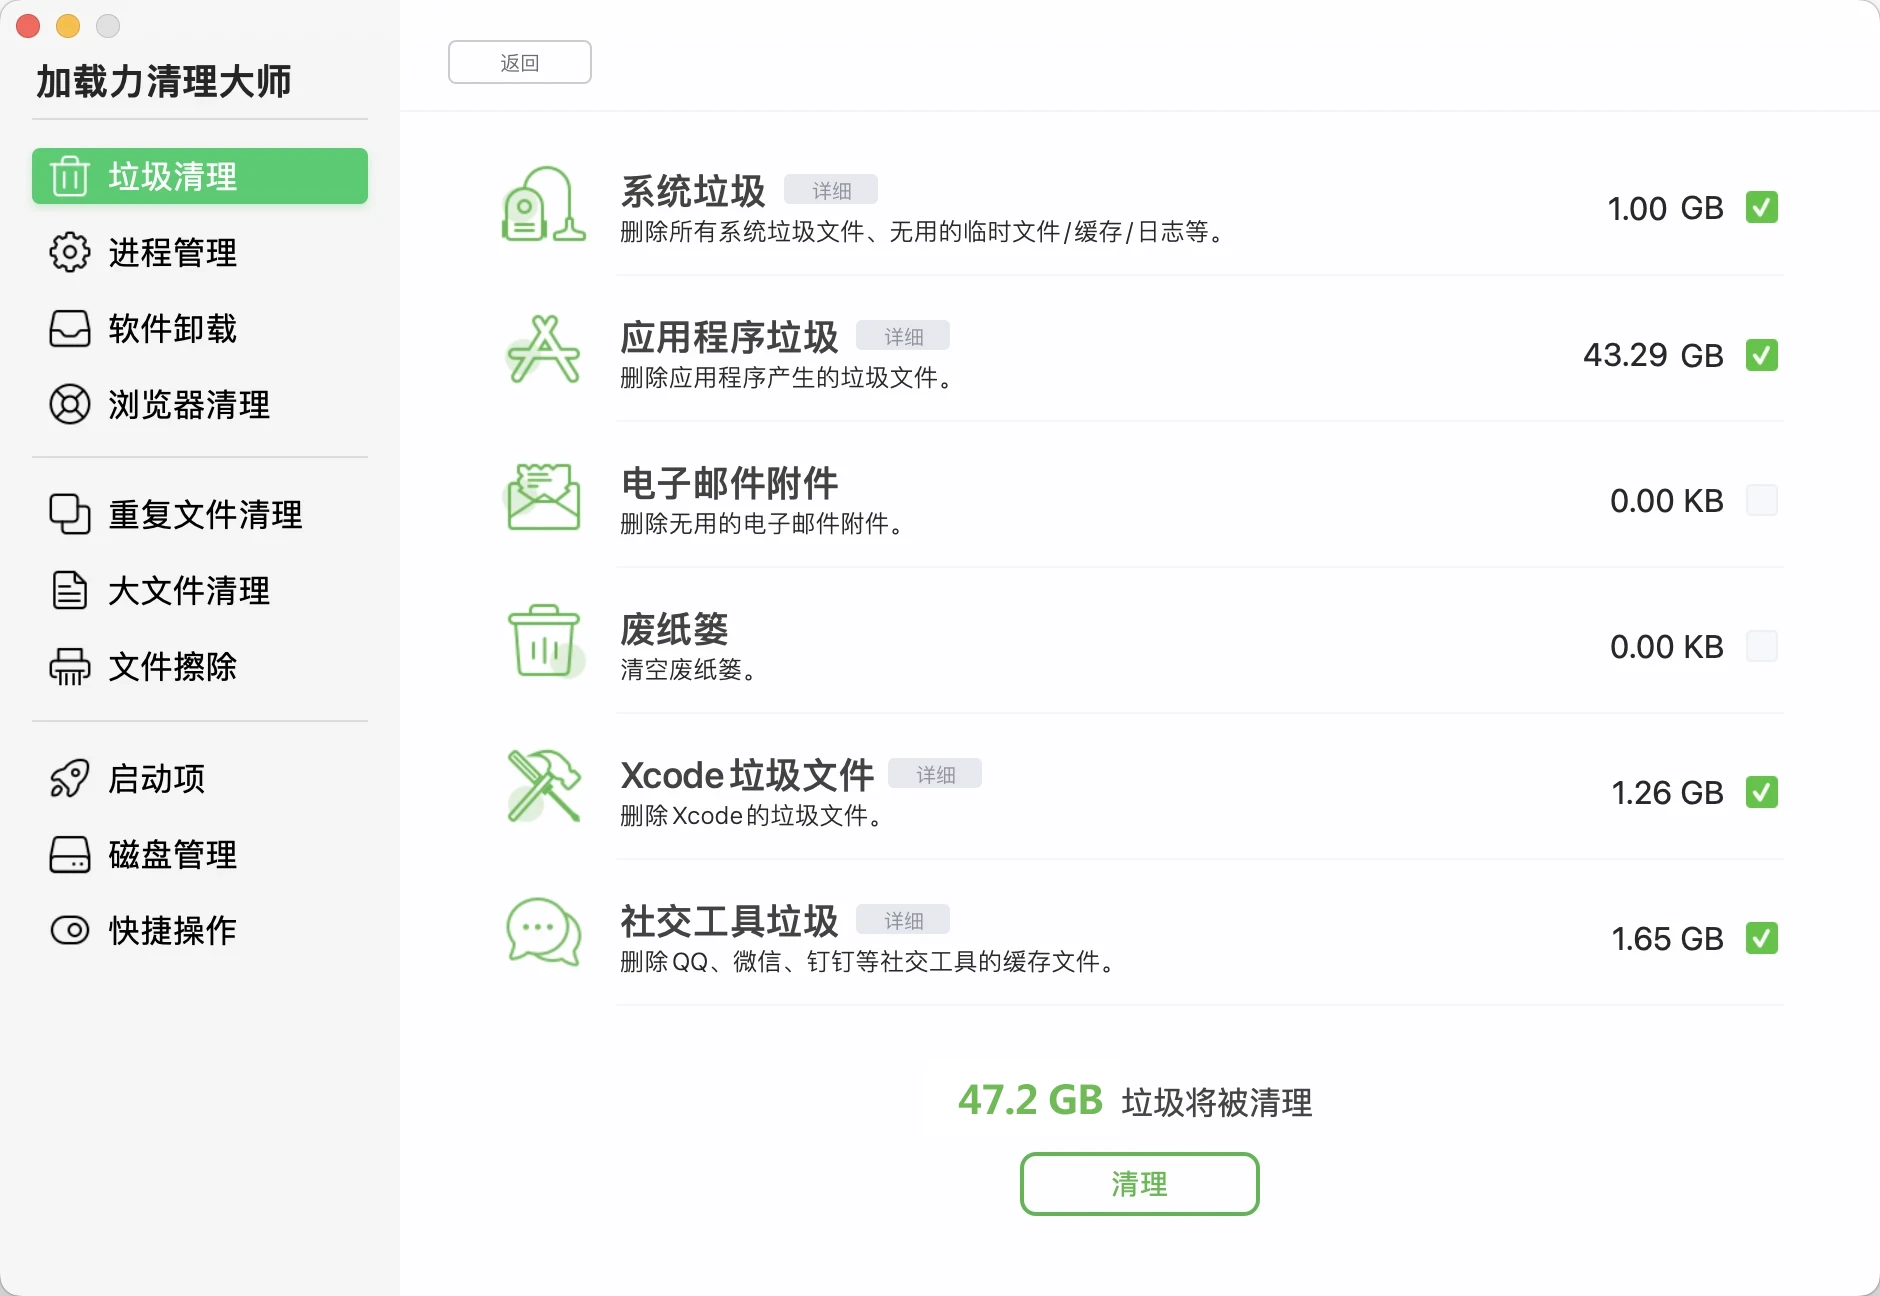
Task: Click the toggle-shaped icon beside 快捷操作
Action: pyautogui.click(x=69, y=930)
